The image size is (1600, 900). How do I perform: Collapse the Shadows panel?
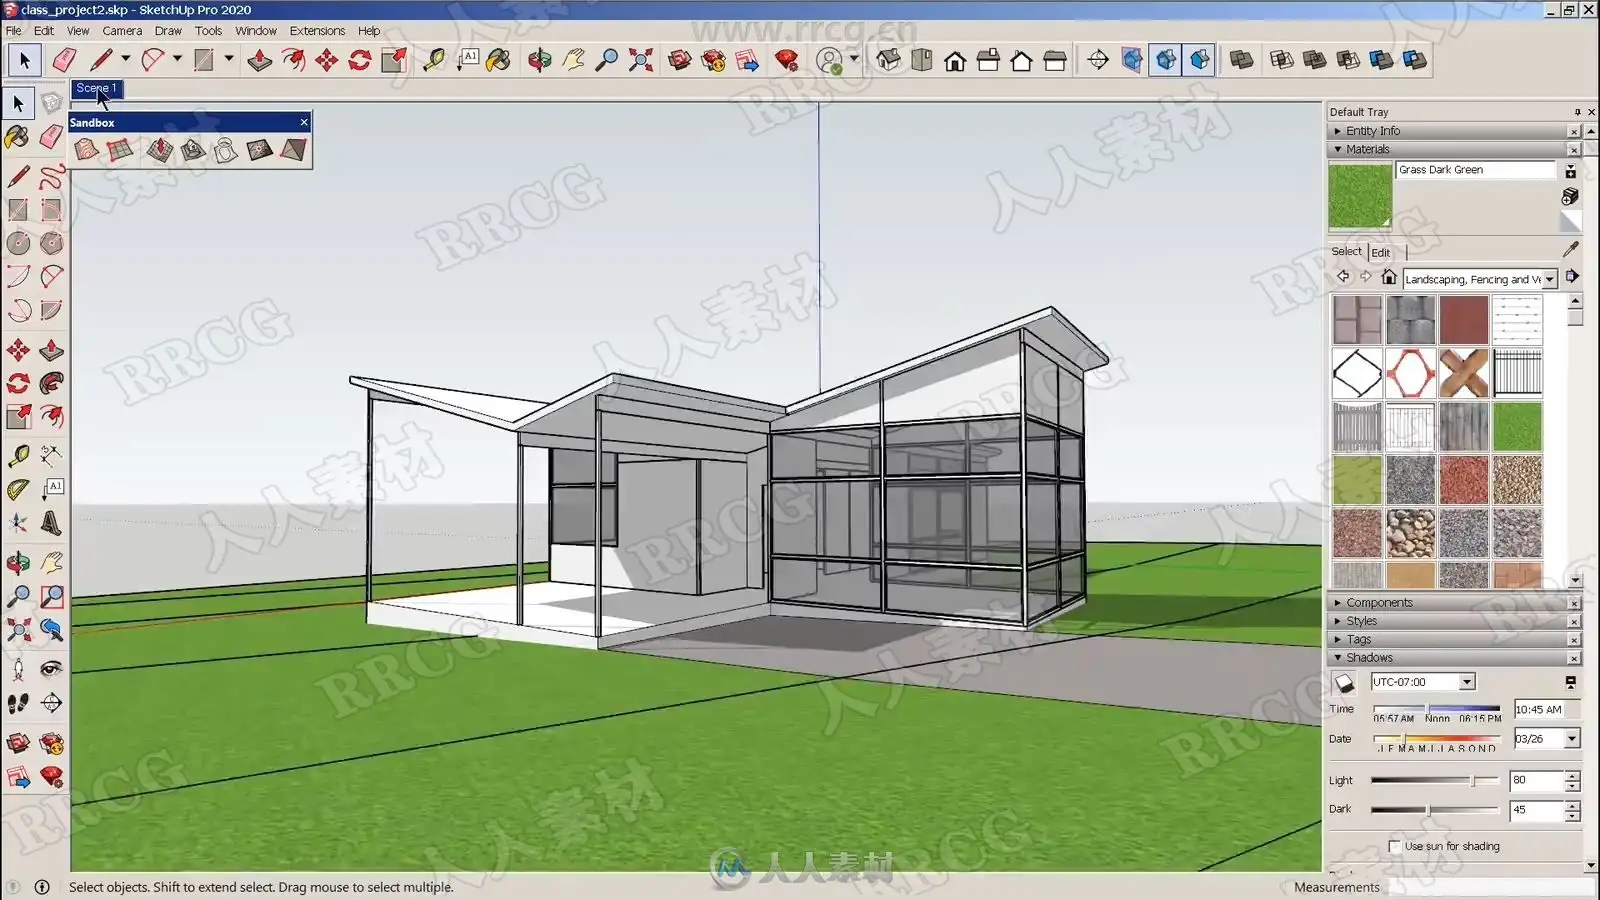[1338, 658]
